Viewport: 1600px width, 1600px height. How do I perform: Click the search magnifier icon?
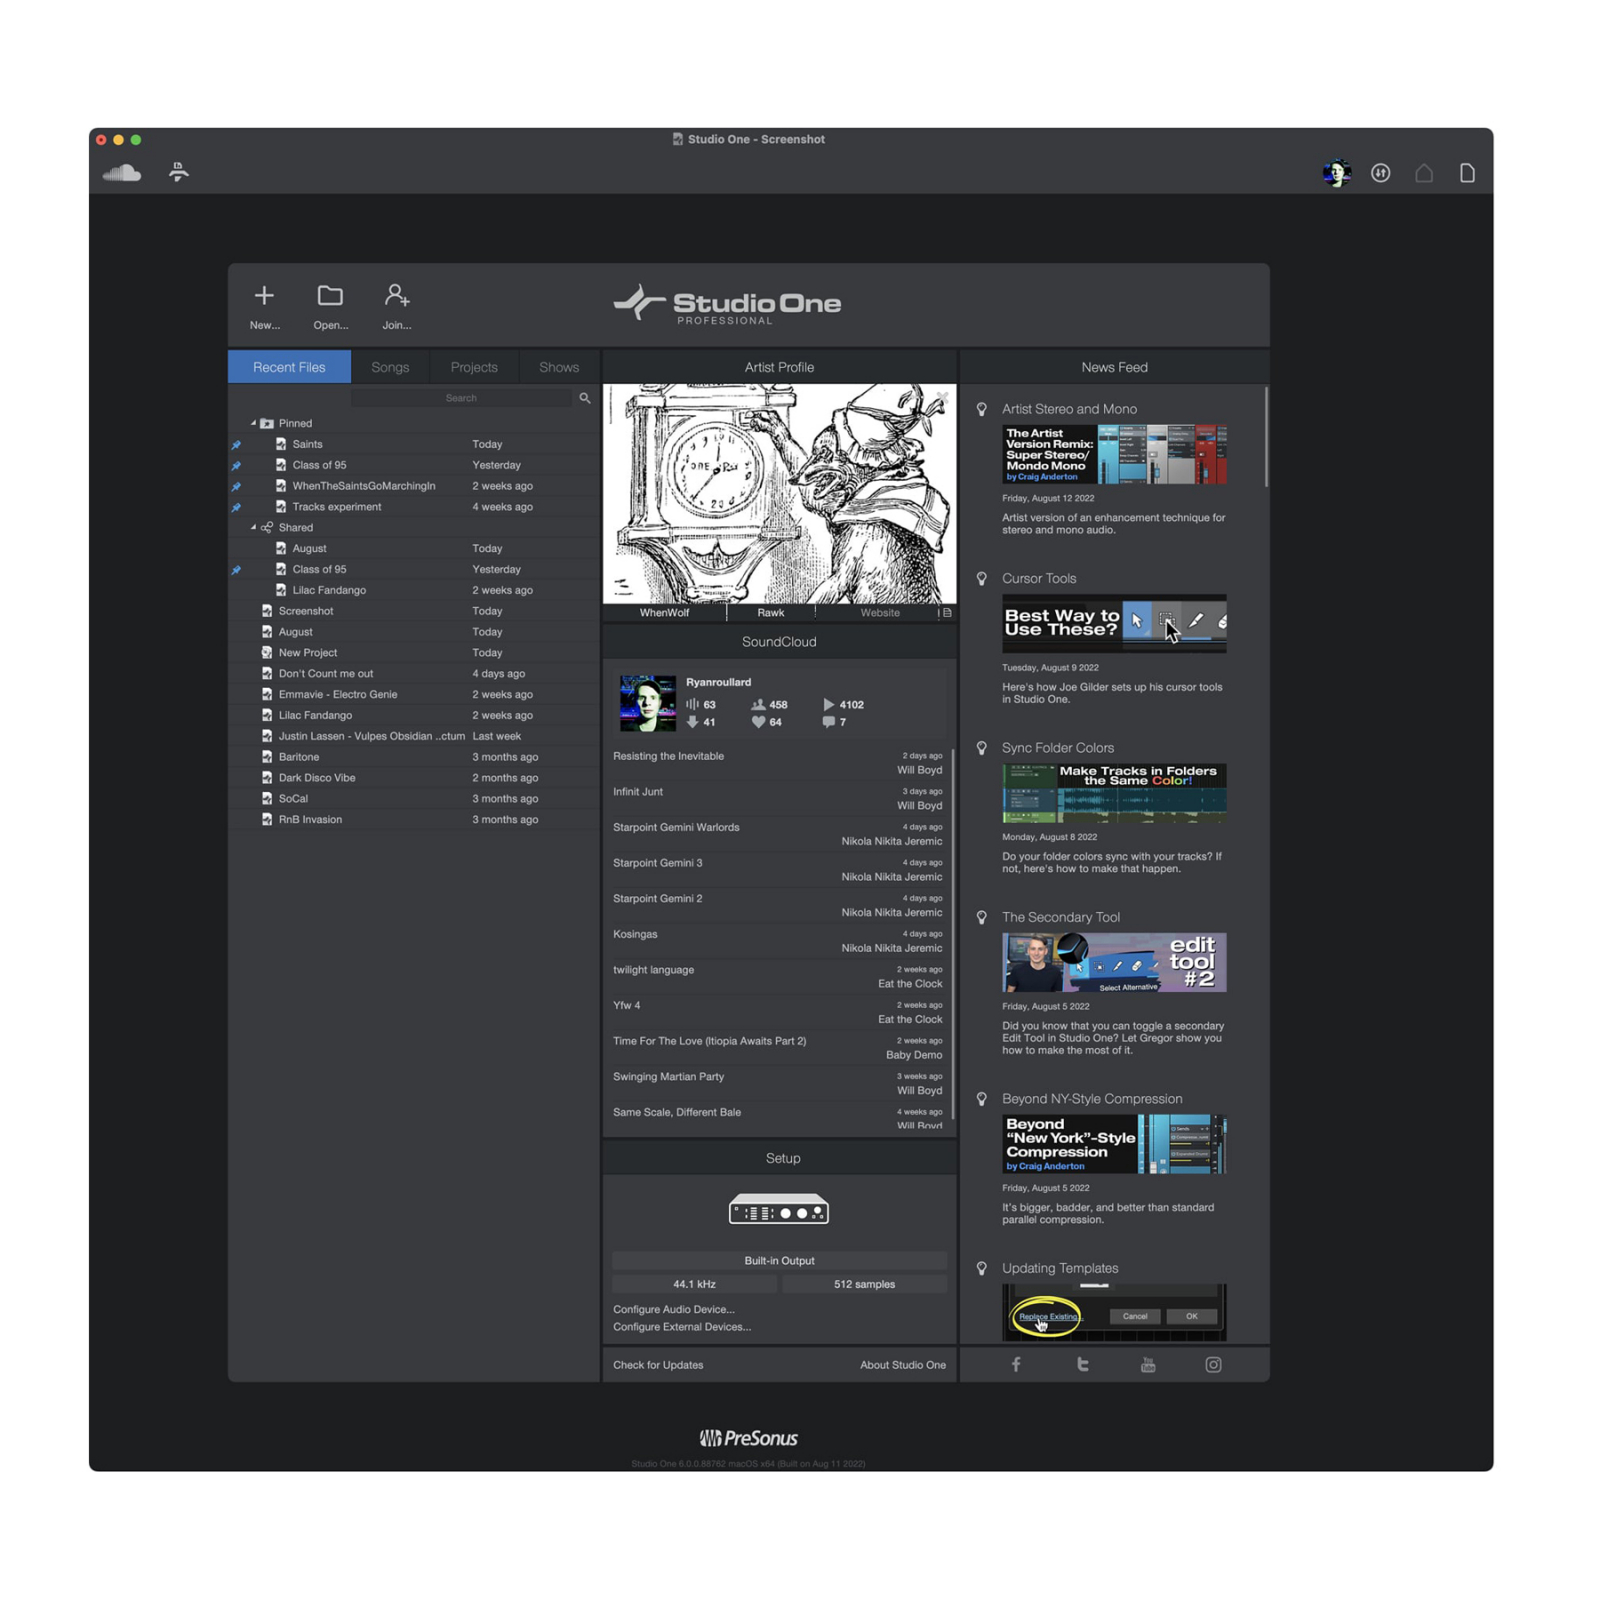pyautogui.click(x=585, y=398)
